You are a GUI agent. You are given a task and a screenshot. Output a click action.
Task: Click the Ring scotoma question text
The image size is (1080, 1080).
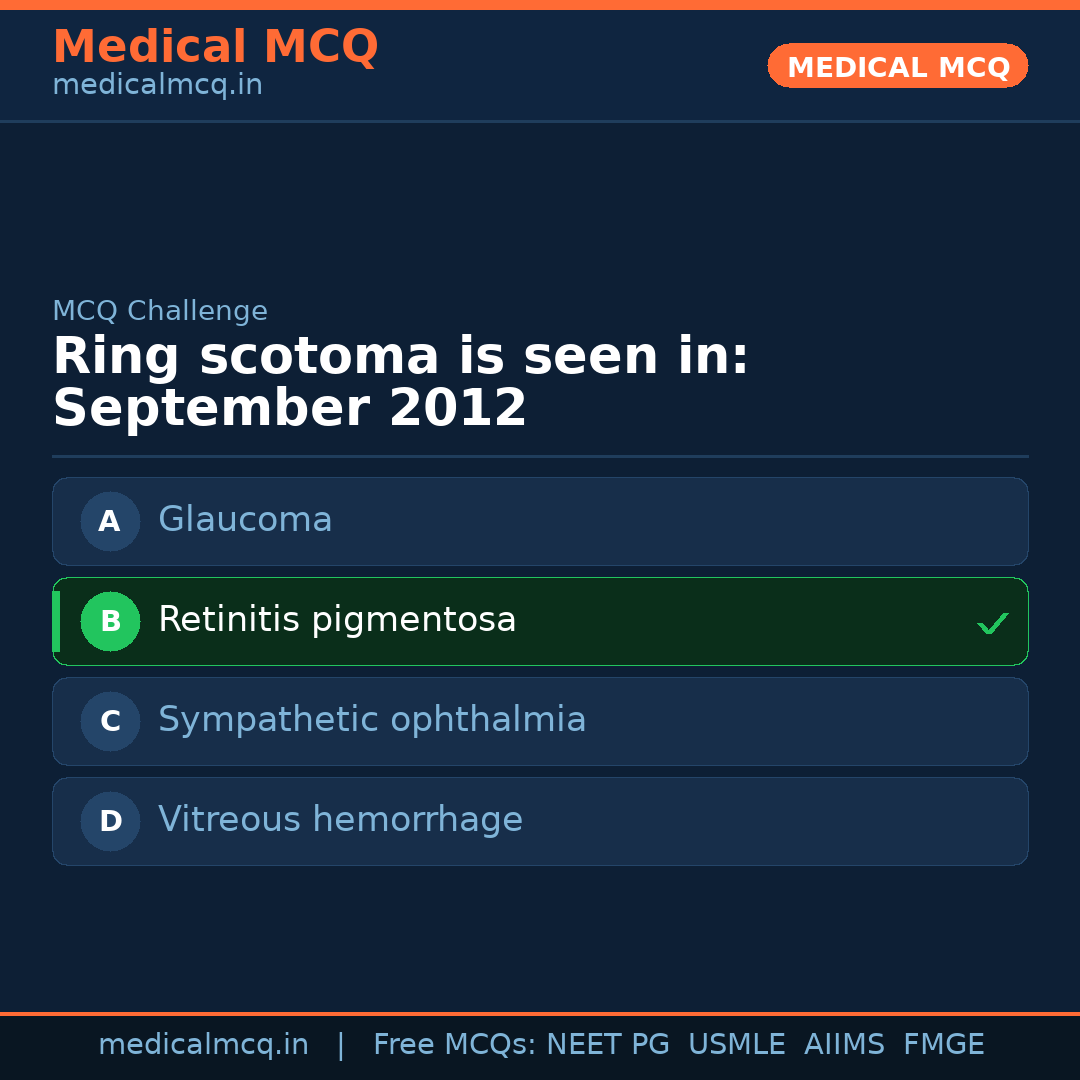point(400,383)
